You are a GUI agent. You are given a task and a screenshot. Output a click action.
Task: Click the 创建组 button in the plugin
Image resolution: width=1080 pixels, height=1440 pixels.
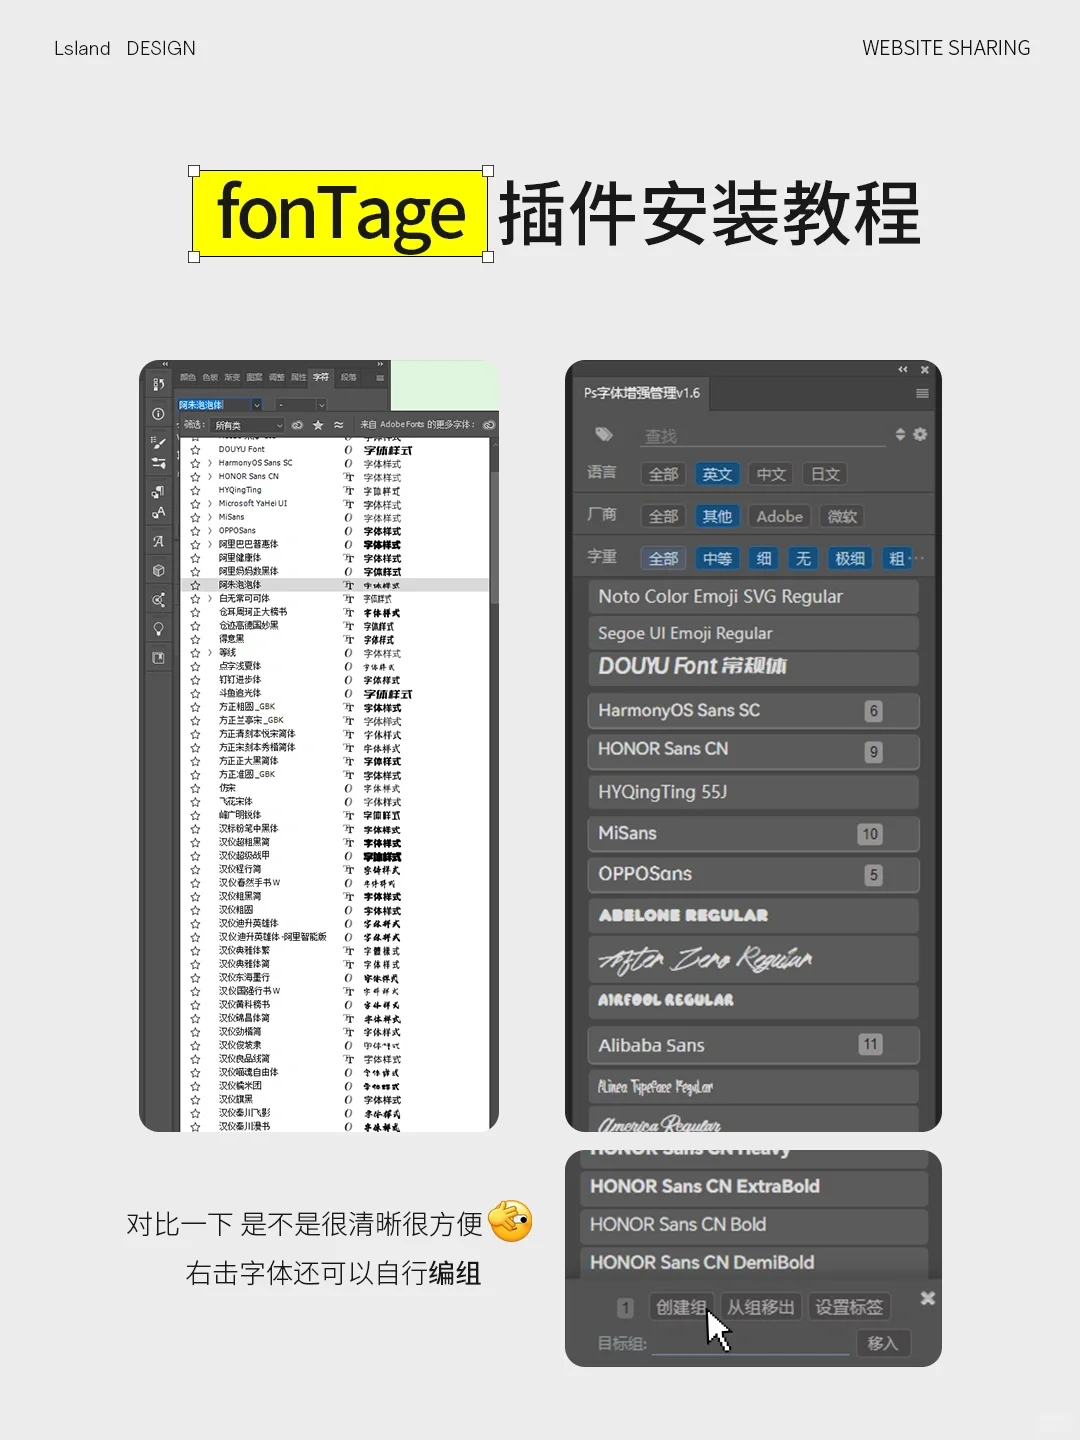(681, 1306)
